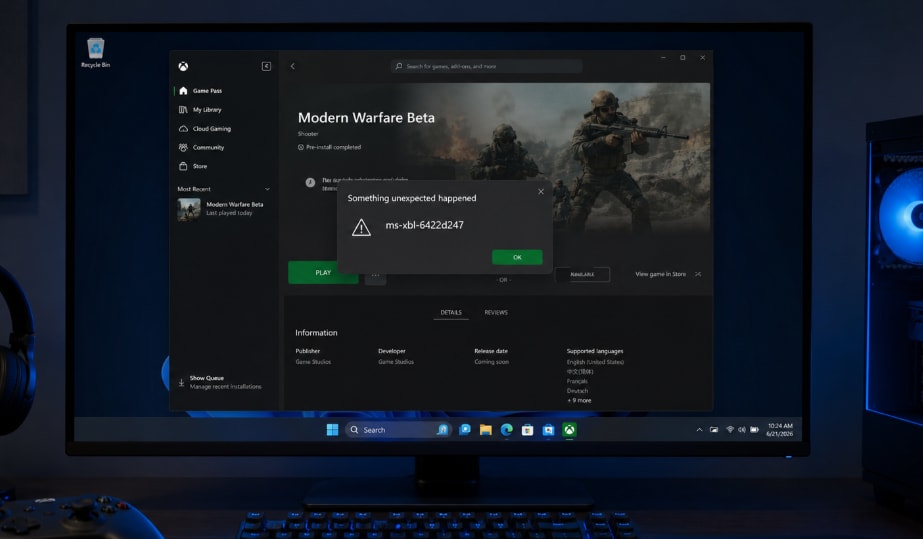Viewport: 923px width, 539px height.
Task: Open the chat icon next to taskbar search
Action: click(464, 430)
